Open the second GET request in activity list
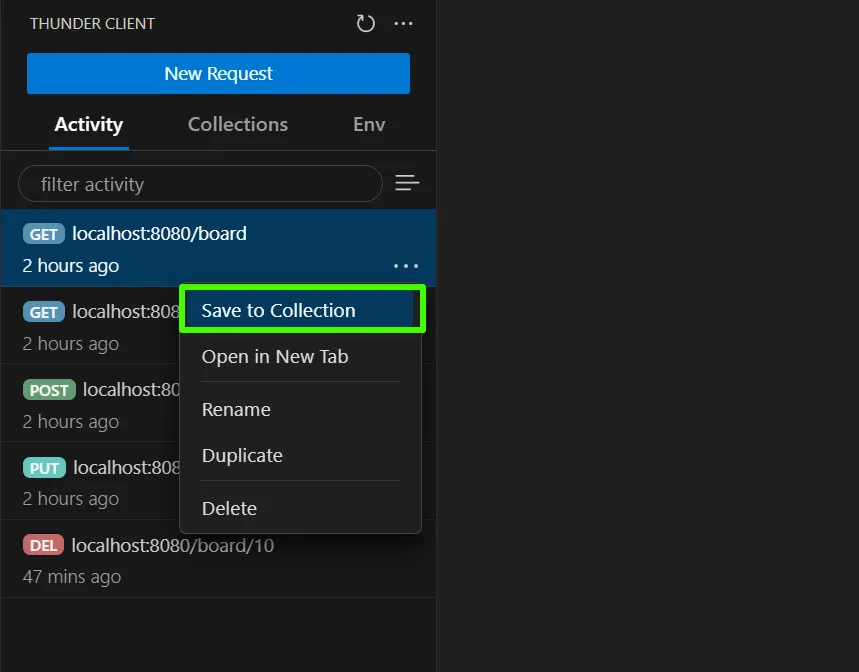 90,325
